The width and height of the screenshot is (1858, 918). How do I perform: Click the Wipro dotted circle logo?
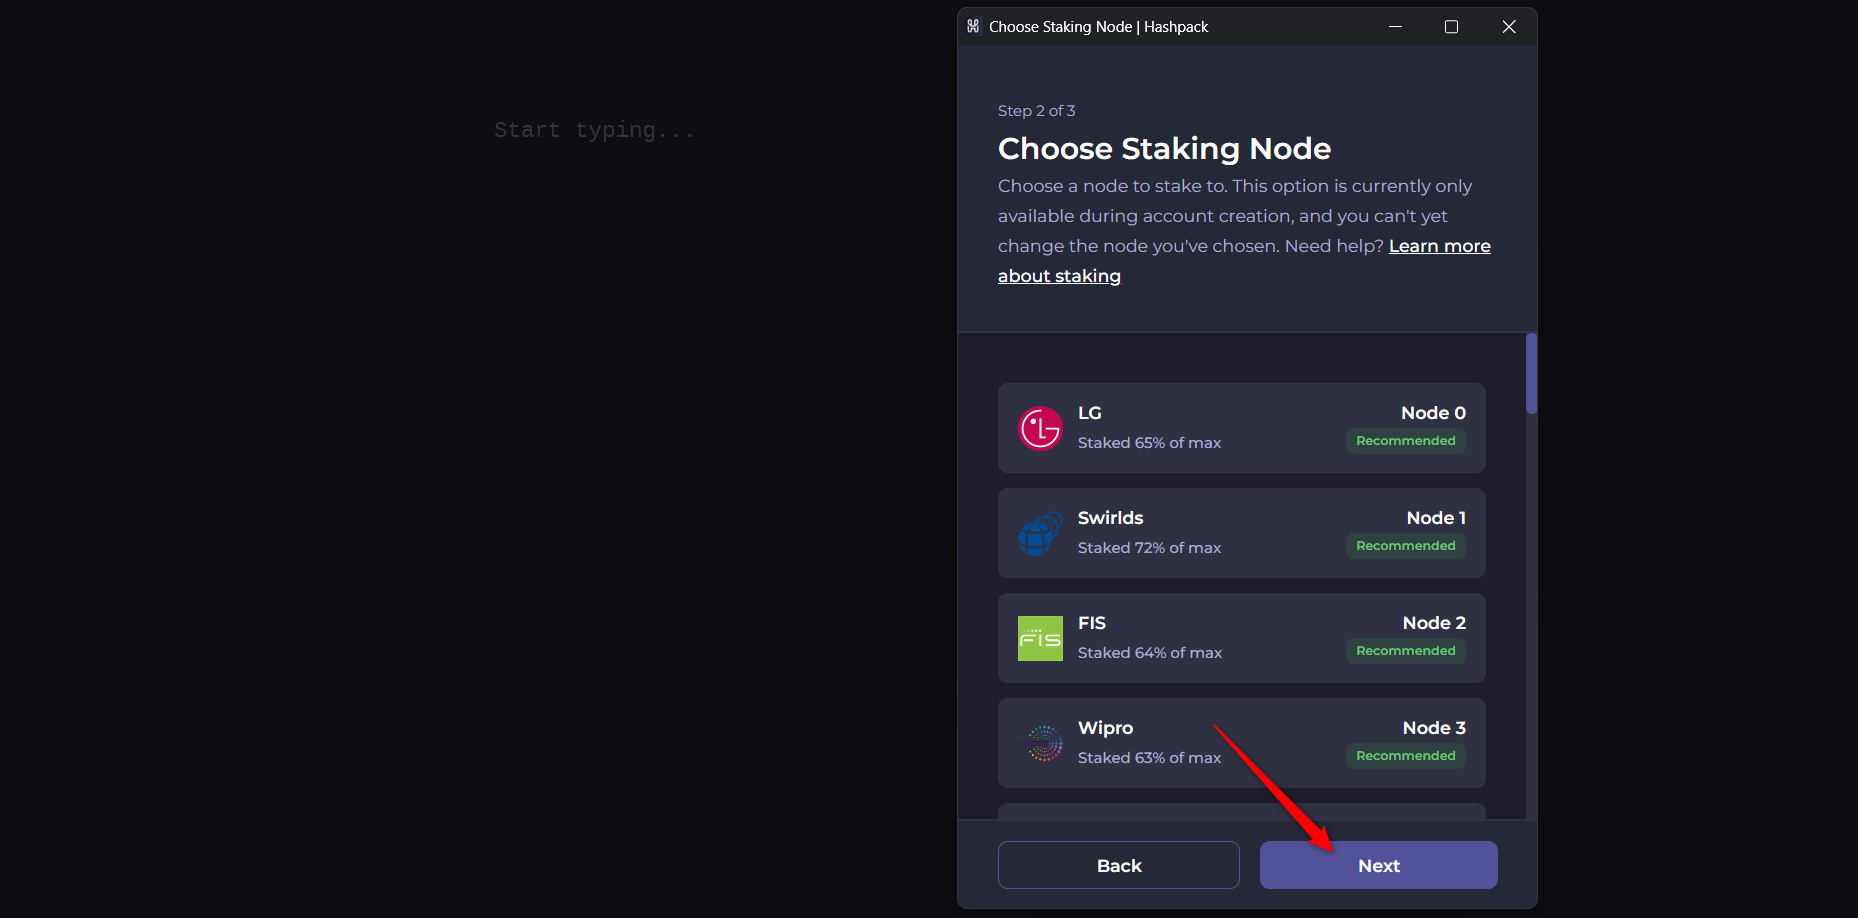pos(1040,743)
